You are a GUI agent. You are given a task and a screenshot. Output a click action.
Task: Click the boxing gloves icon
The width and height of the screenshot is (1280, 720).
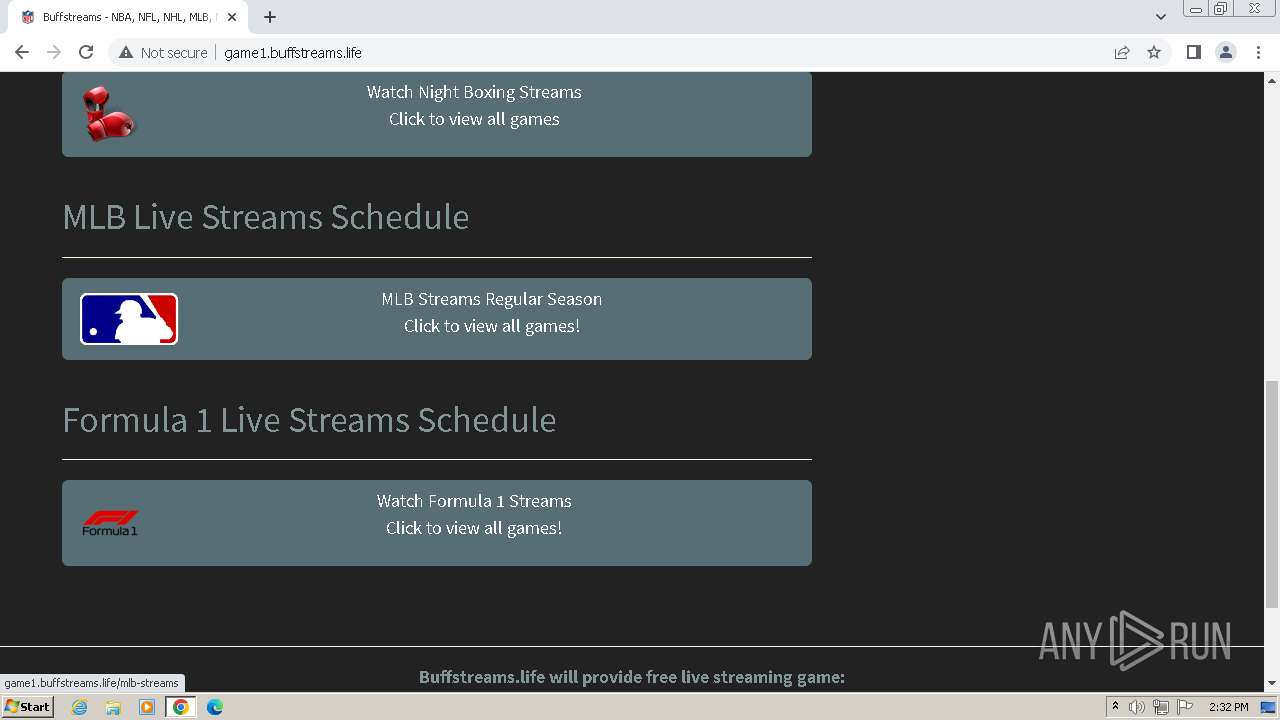pos(108,113)
